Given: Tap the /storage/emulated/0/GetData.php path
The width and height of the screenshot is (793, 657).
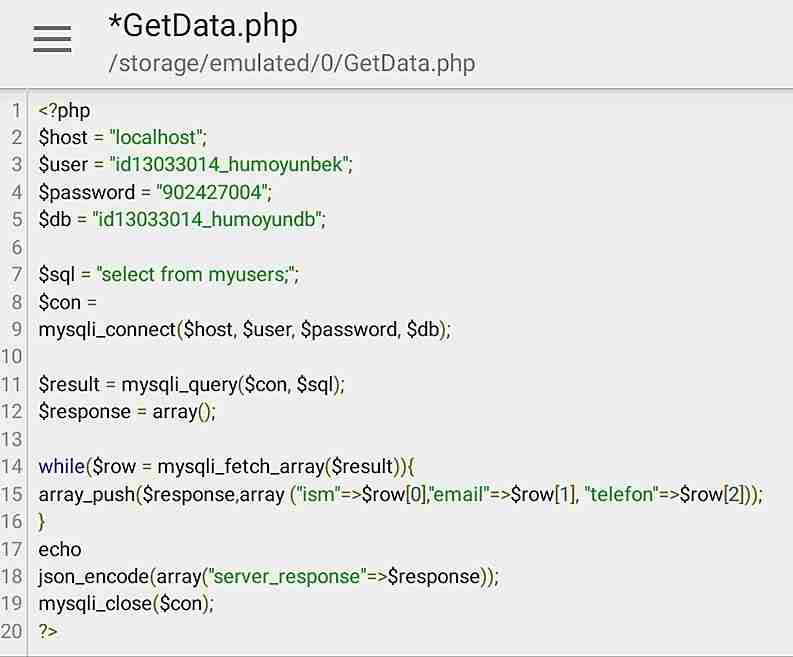Looking at the screenshot, I should pos(292,64).
